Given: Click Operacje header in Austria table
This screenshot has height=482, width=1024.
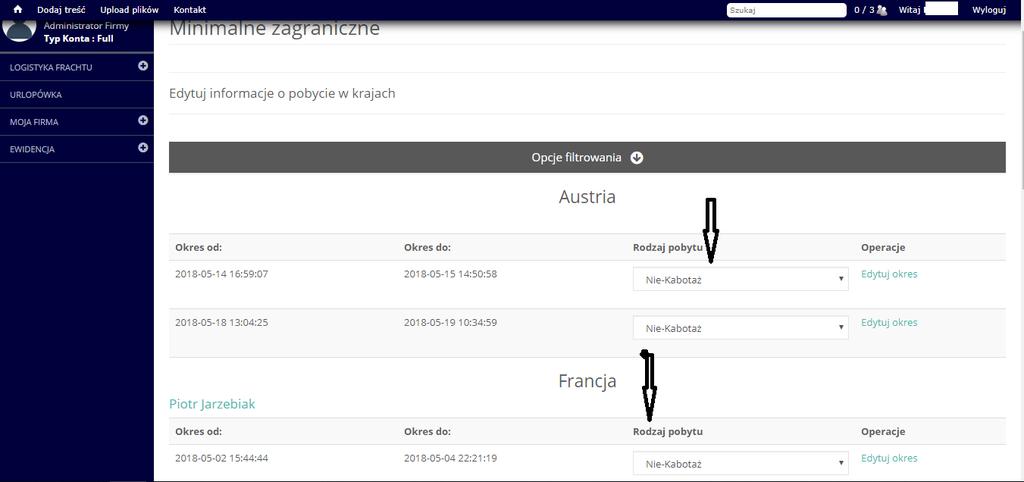Looking at the screenshot, I should point(883,248).
